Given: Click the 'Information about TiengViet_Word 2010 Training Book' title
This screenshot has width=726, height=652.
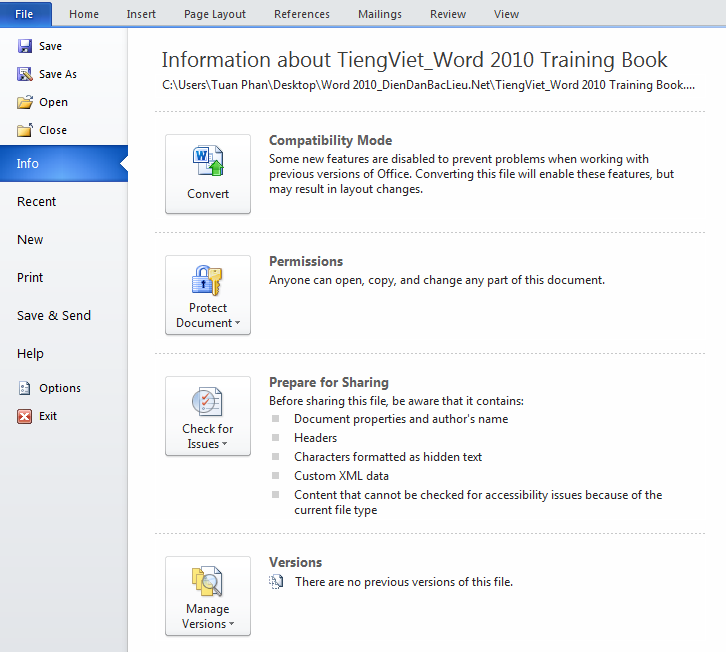Looking at the screenshot, I should click(x=414, y=60).
